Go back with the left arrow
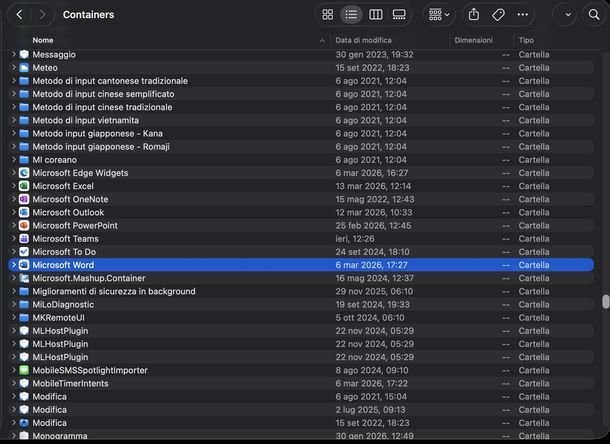Screen dimensions: 610x444 19,15
